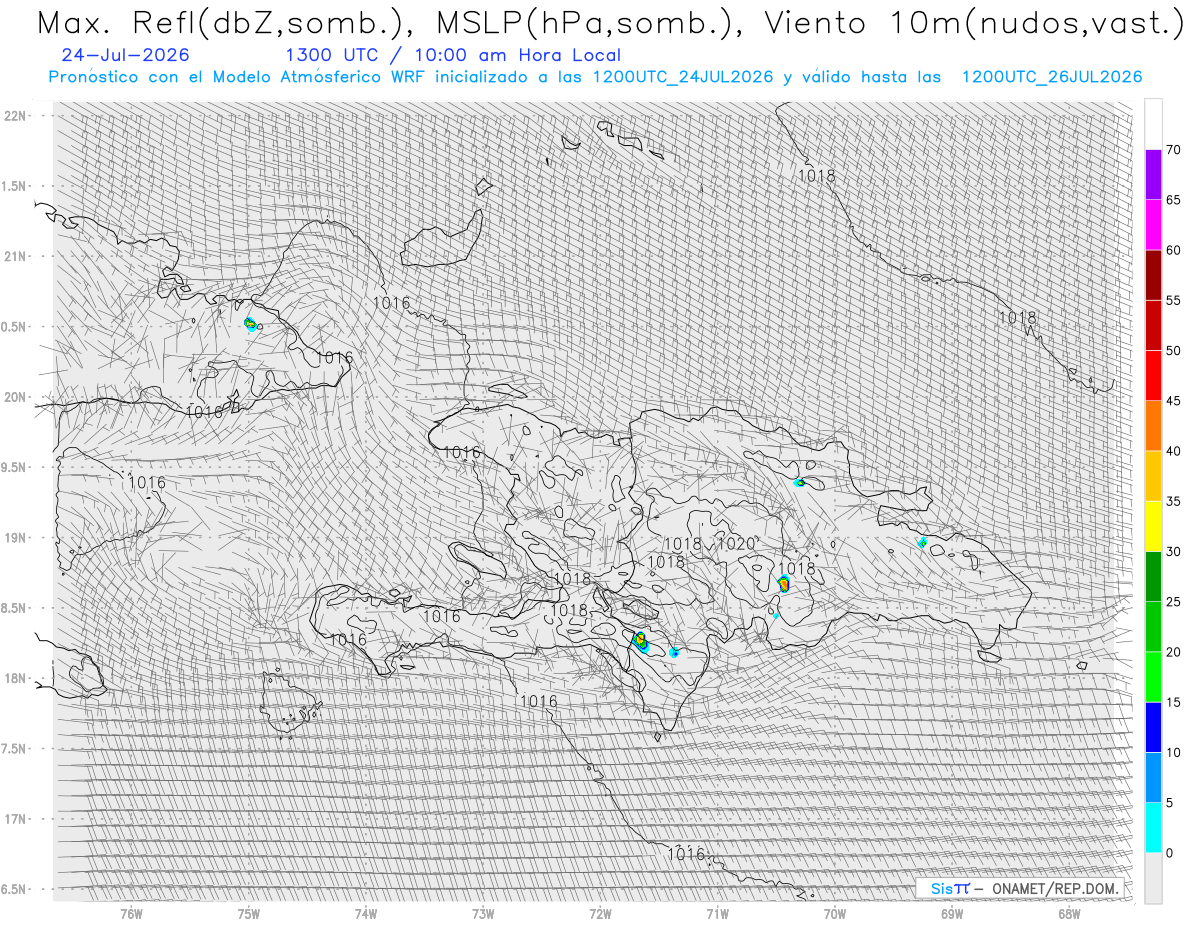Click the "74W" longitude axis label

366,913
